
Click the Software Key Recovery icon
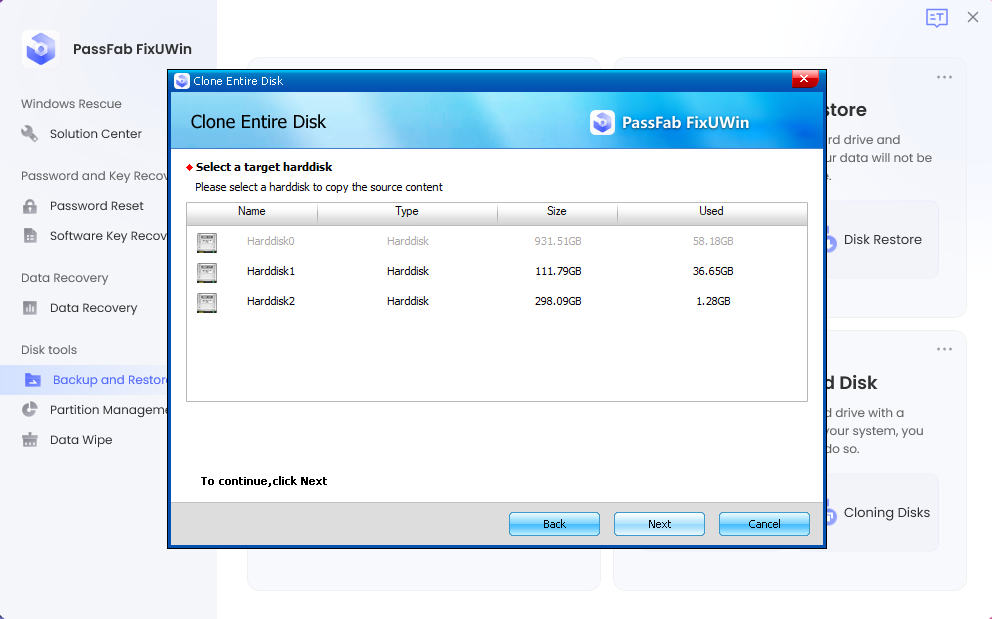(x=30, y=236)
